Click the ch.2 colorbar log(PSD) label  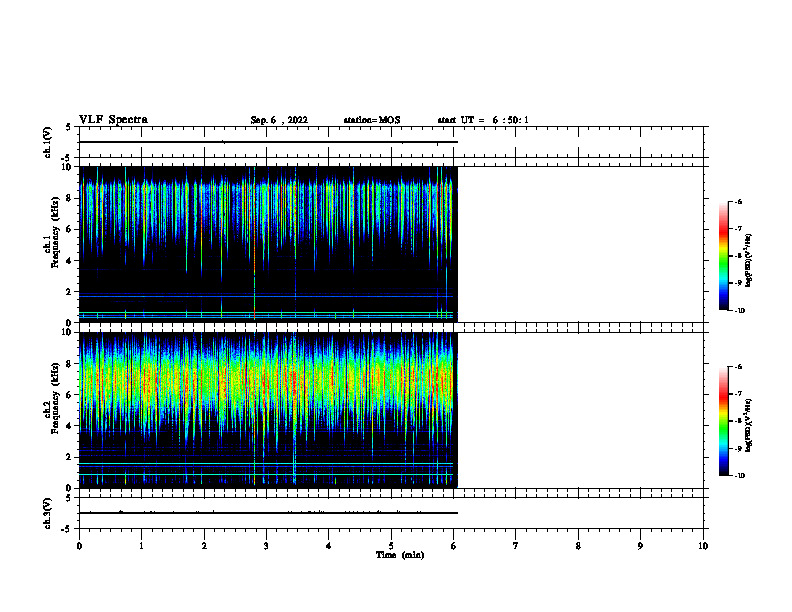pyautogui.click(x=749, y=425)
